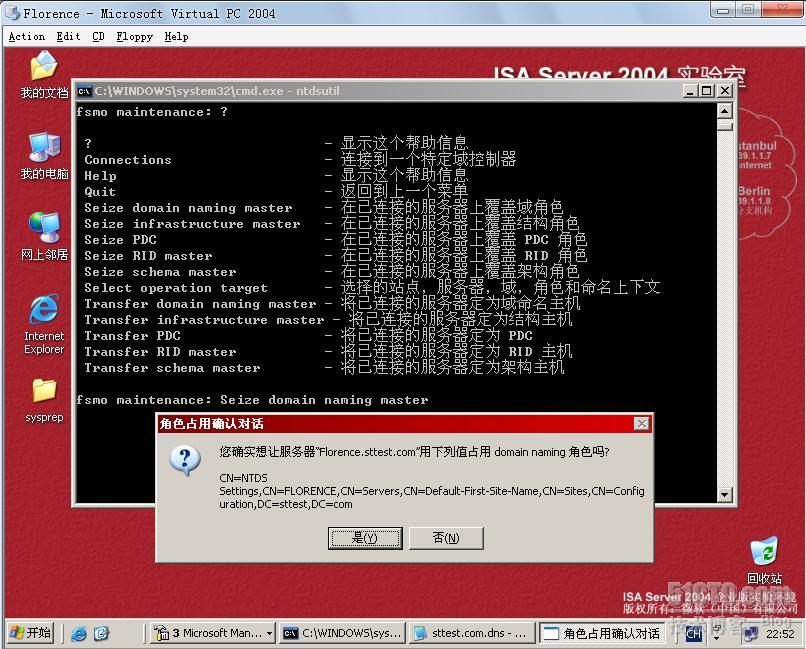Click 'Transfer schema master' help line
This screenshot has height=649, width=806.
click(324, 367)
